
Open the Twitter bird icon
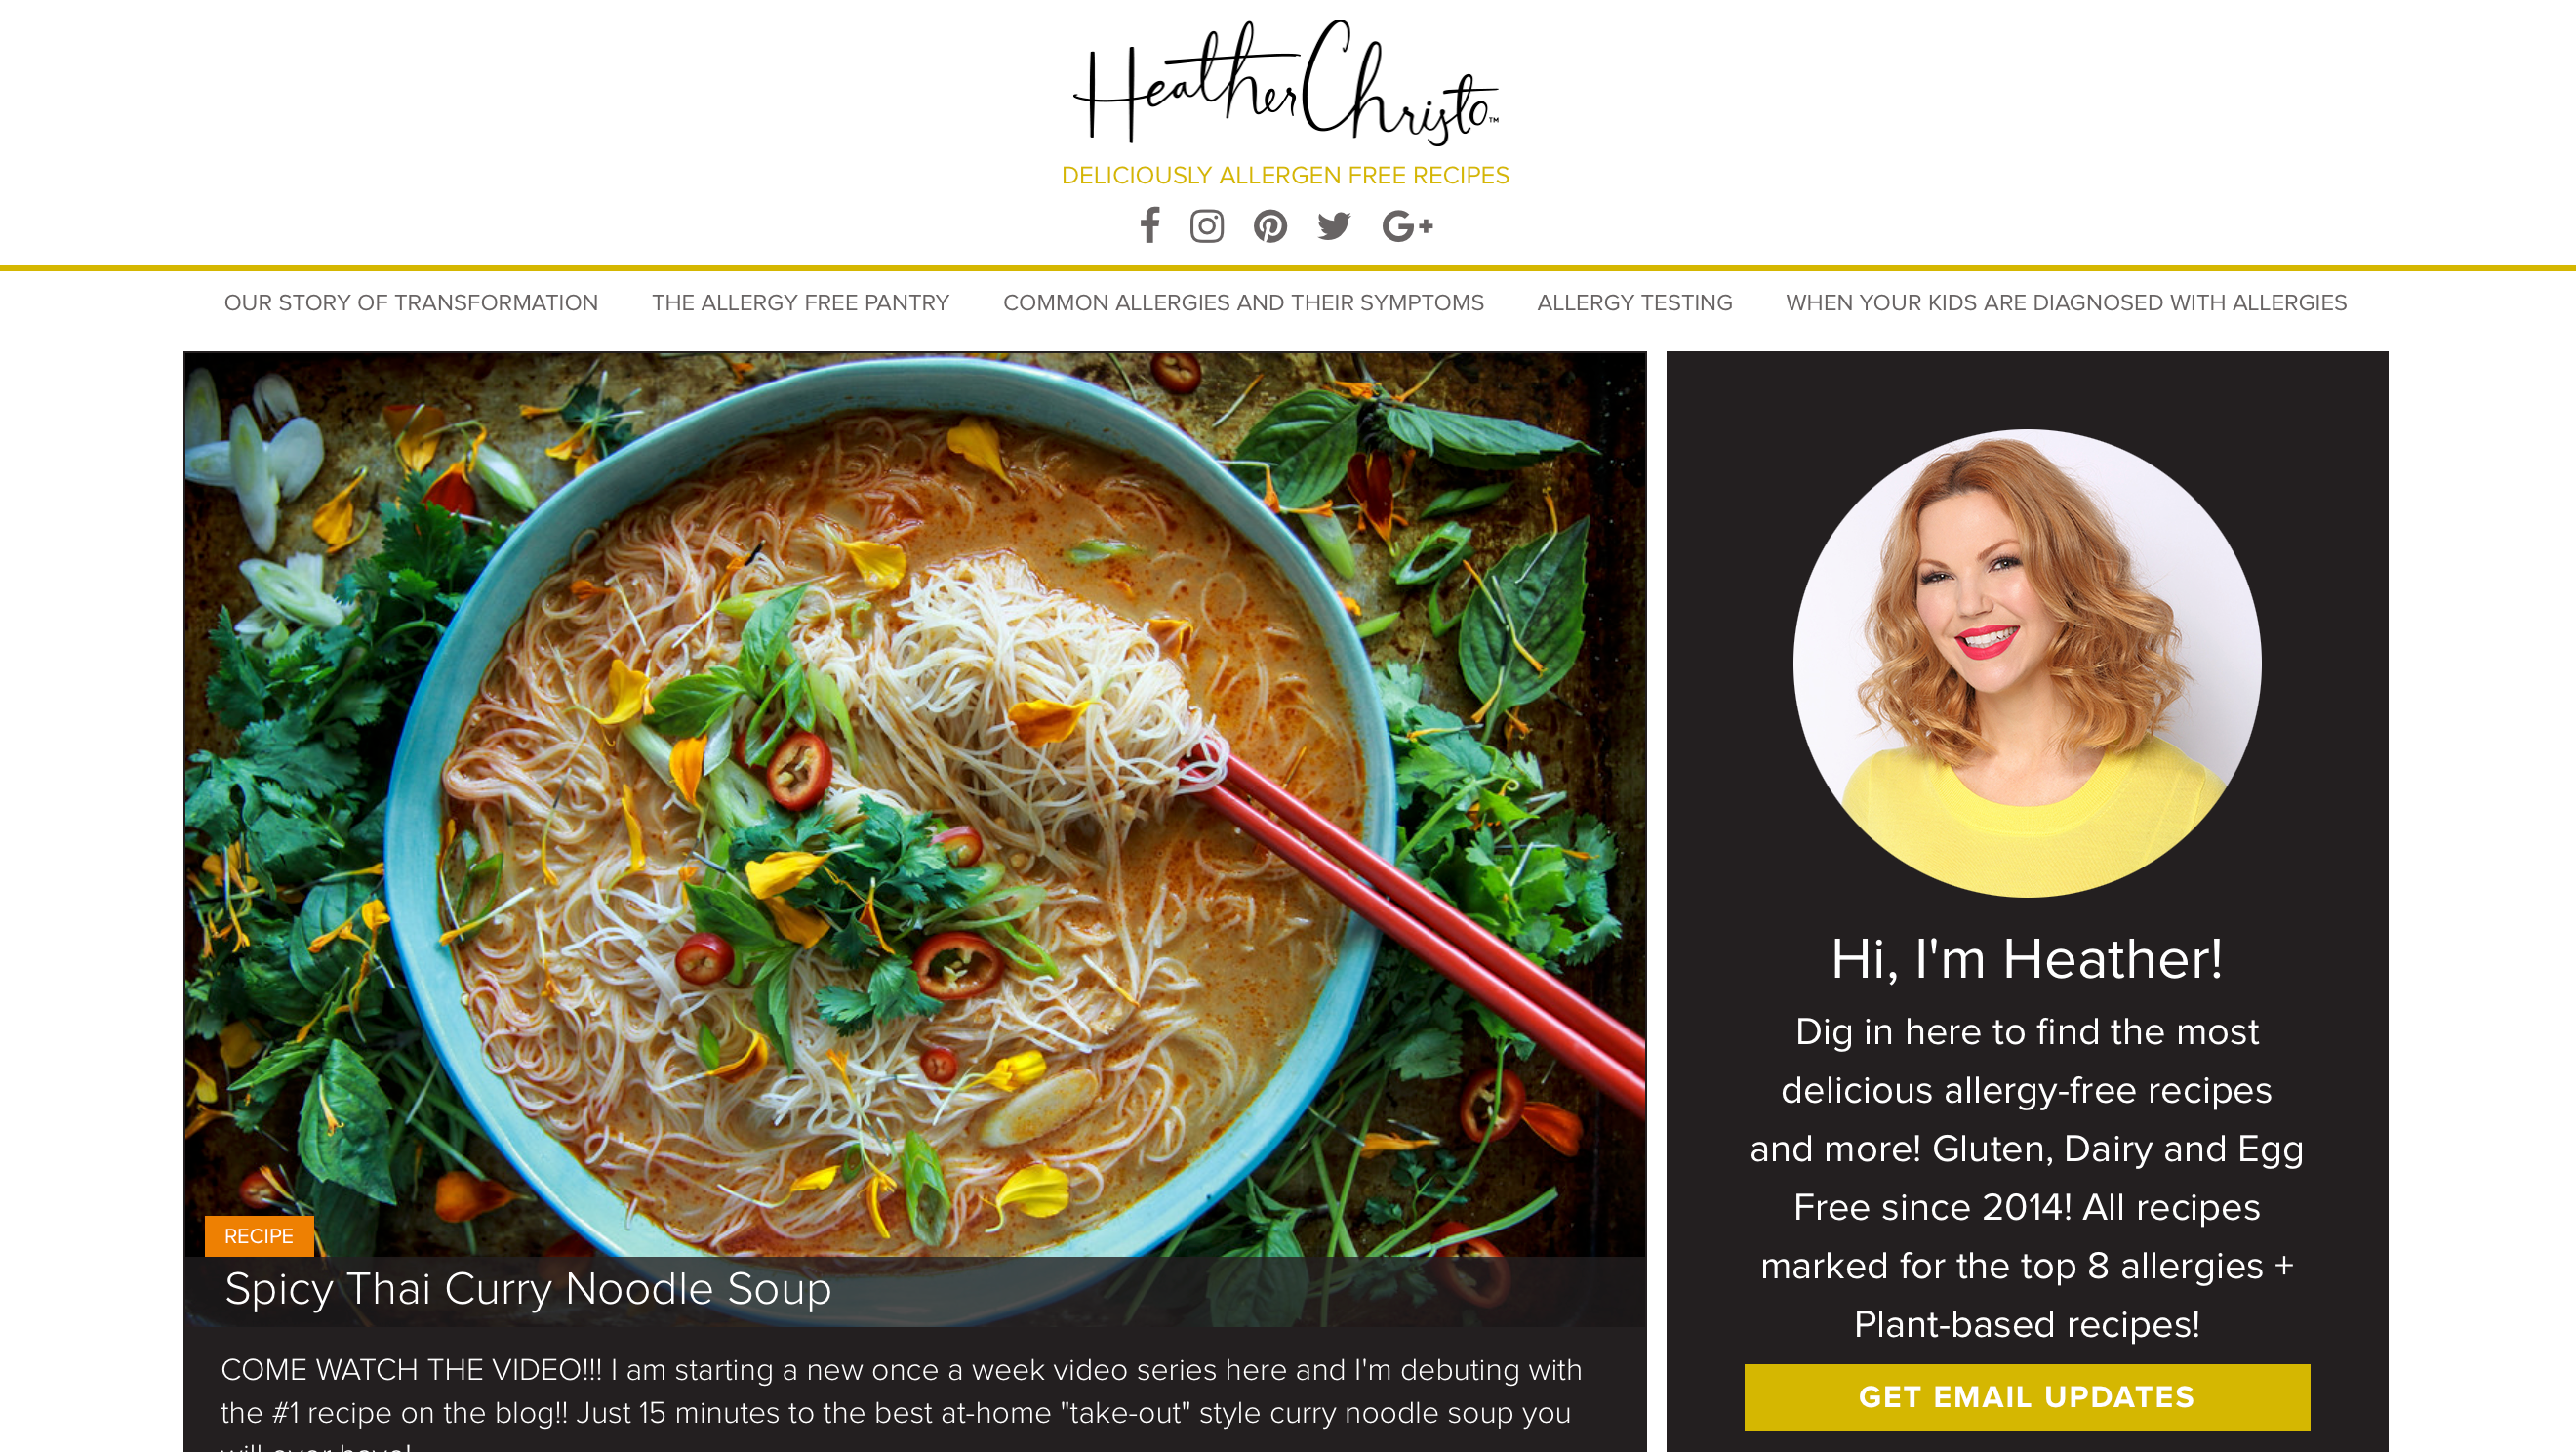click(x=1334, y=226)
